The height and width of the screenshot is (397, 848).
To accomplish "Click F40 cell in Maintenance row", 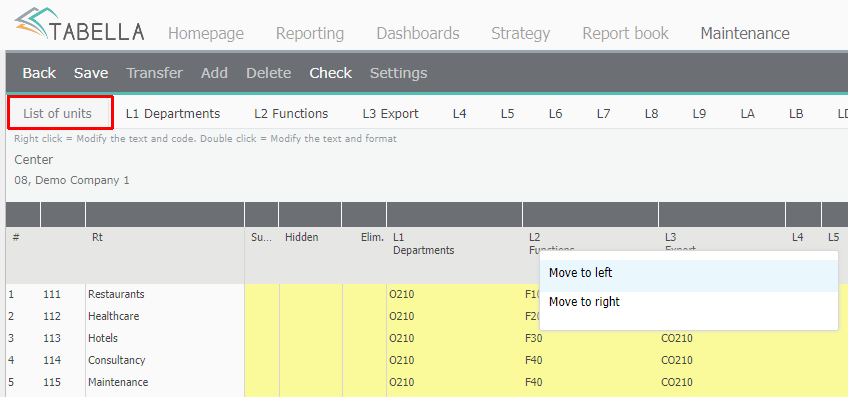I will [x=534, y=382].
